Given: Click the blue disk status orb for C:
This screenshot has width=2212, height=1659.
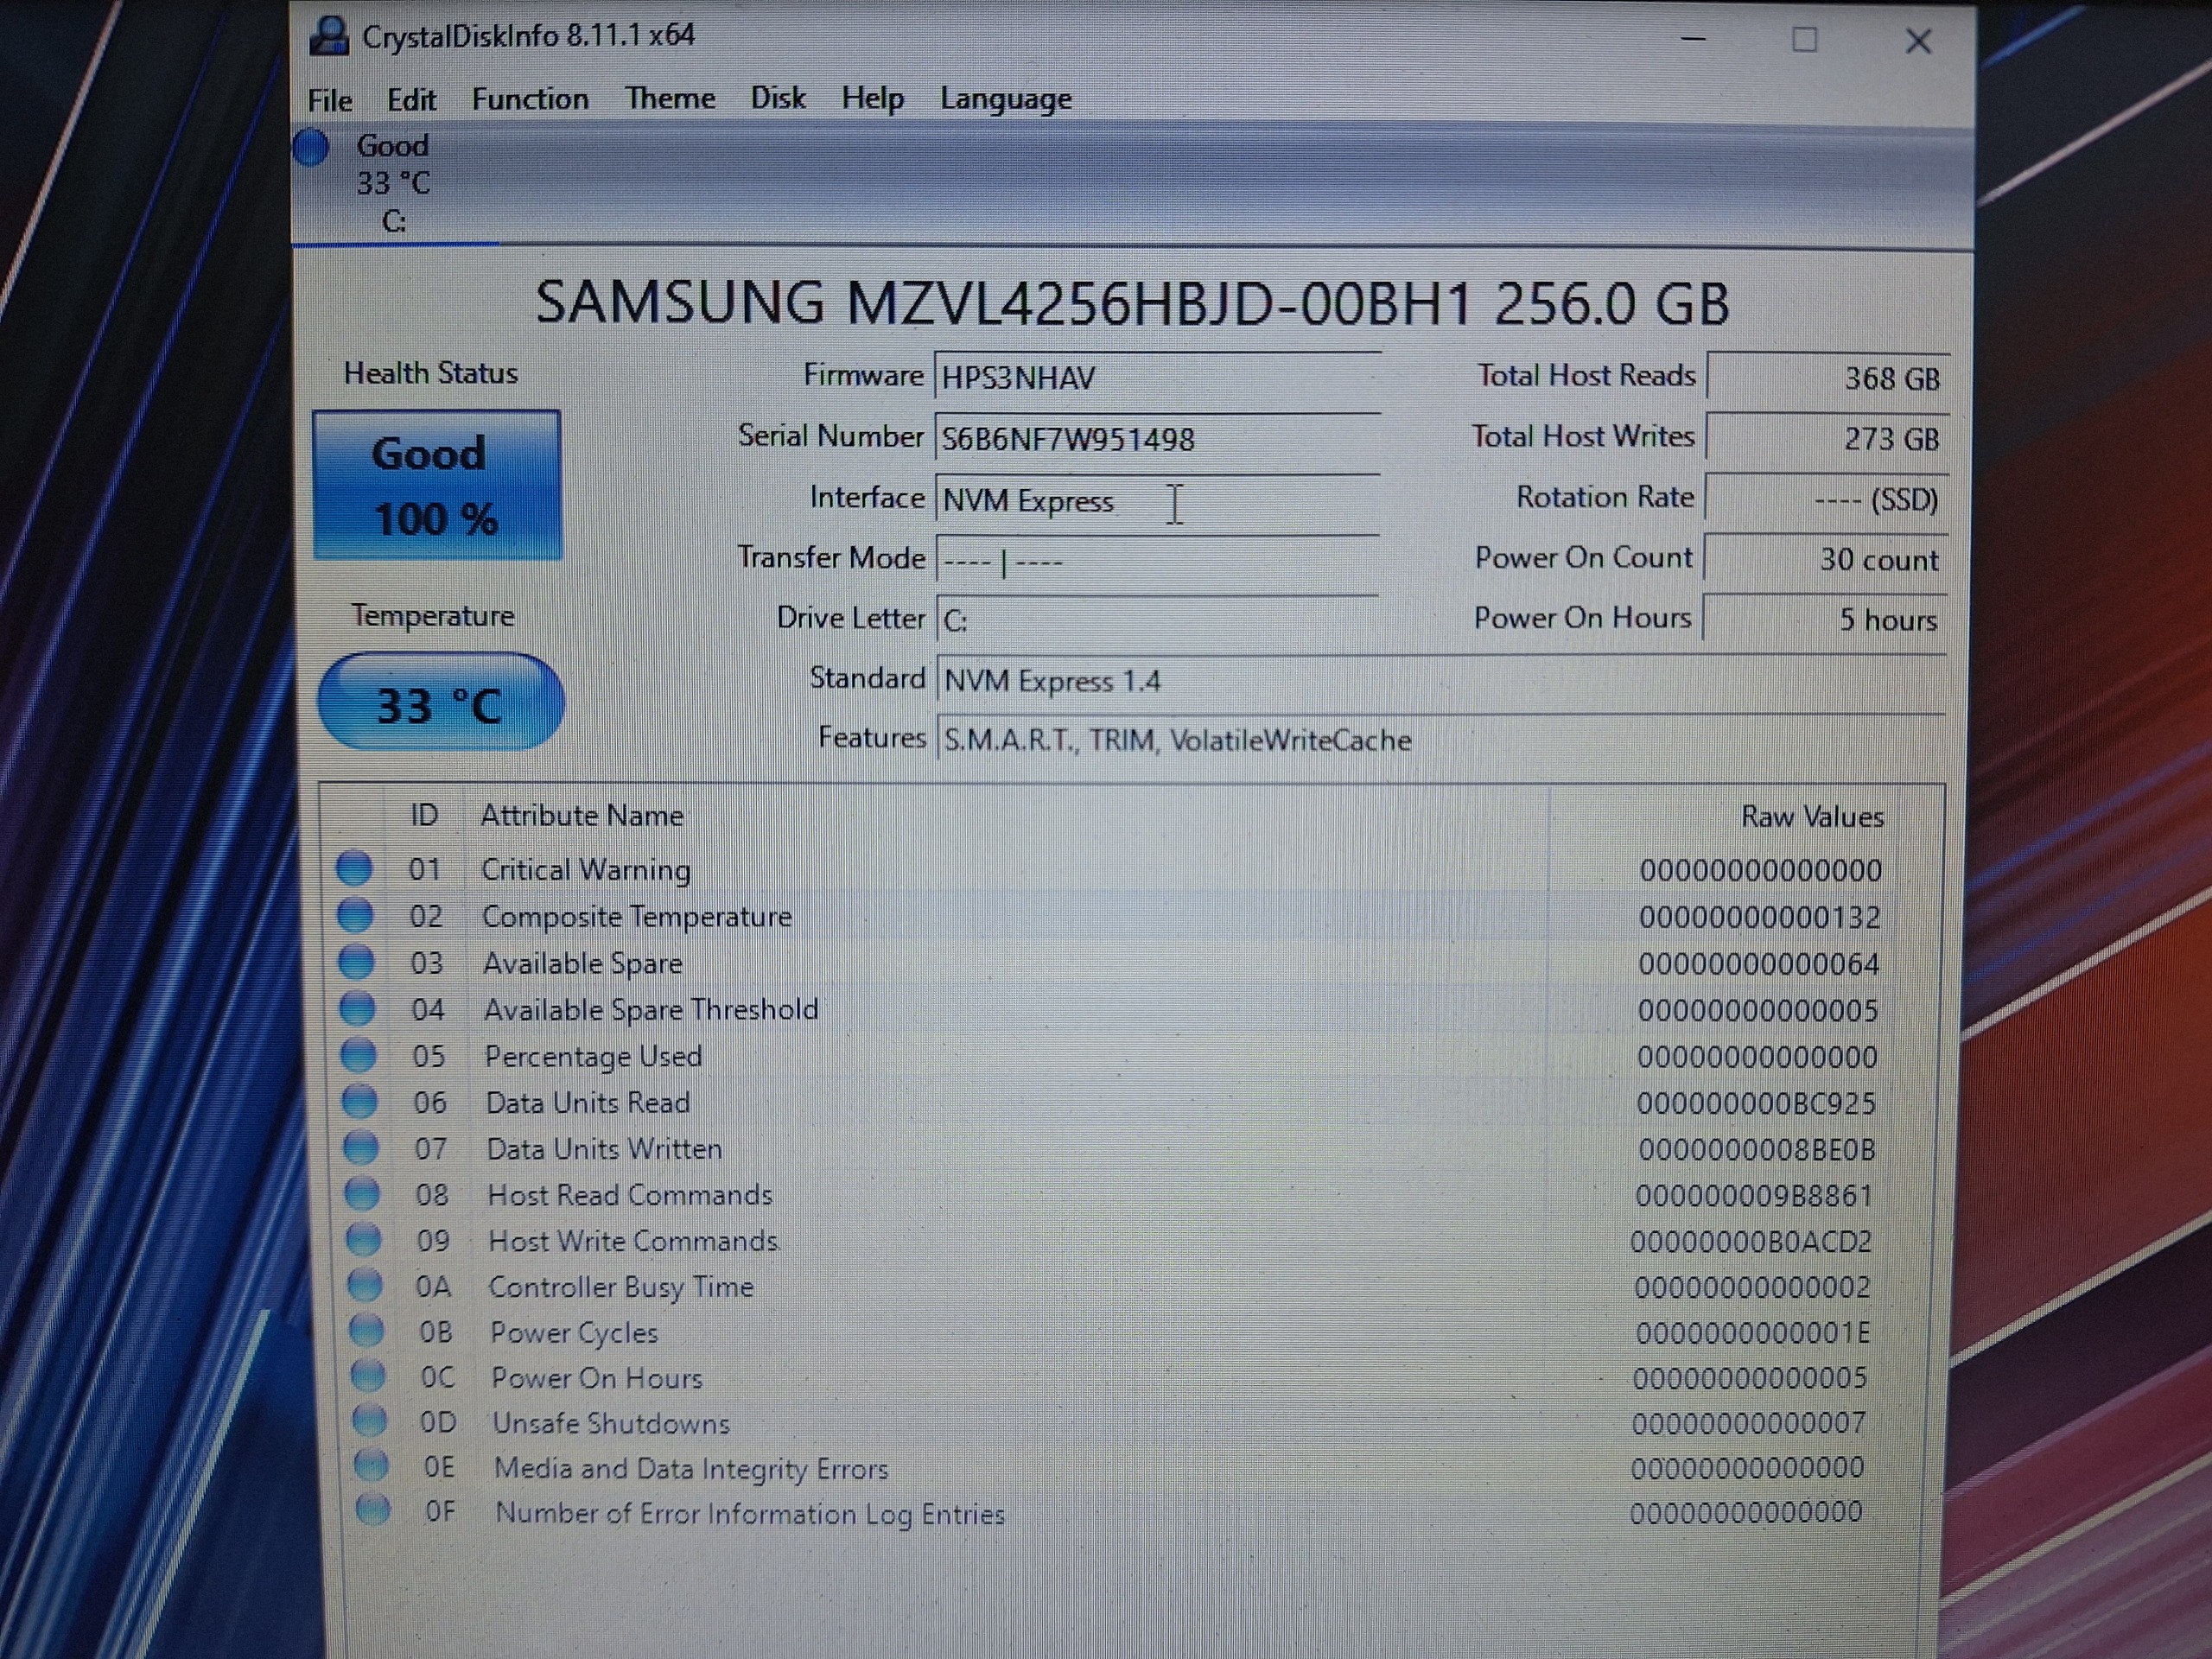Looking at the screenshot, I should 311,147.
